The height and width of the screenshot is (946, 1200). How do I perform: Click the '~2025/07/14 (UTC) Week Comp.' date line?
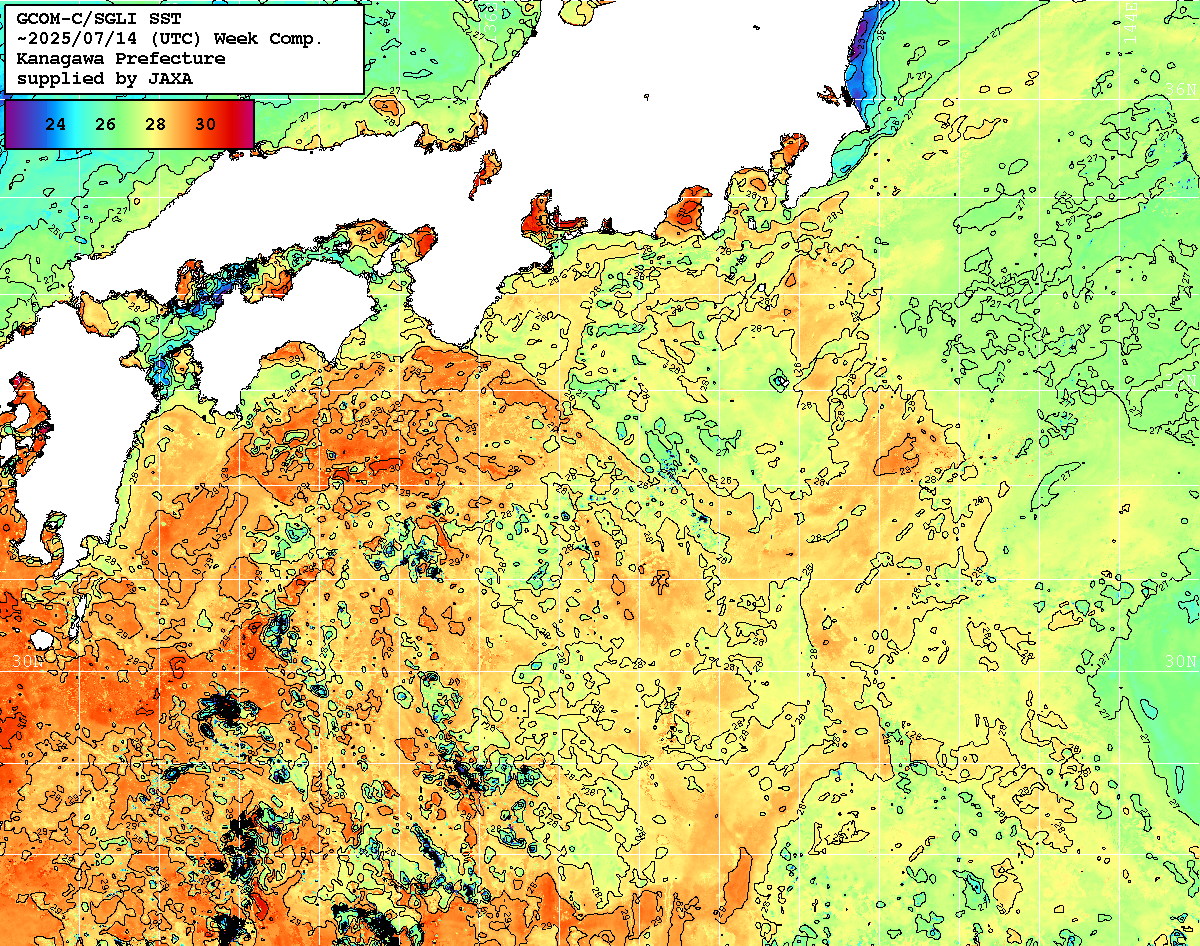[170, 39]
